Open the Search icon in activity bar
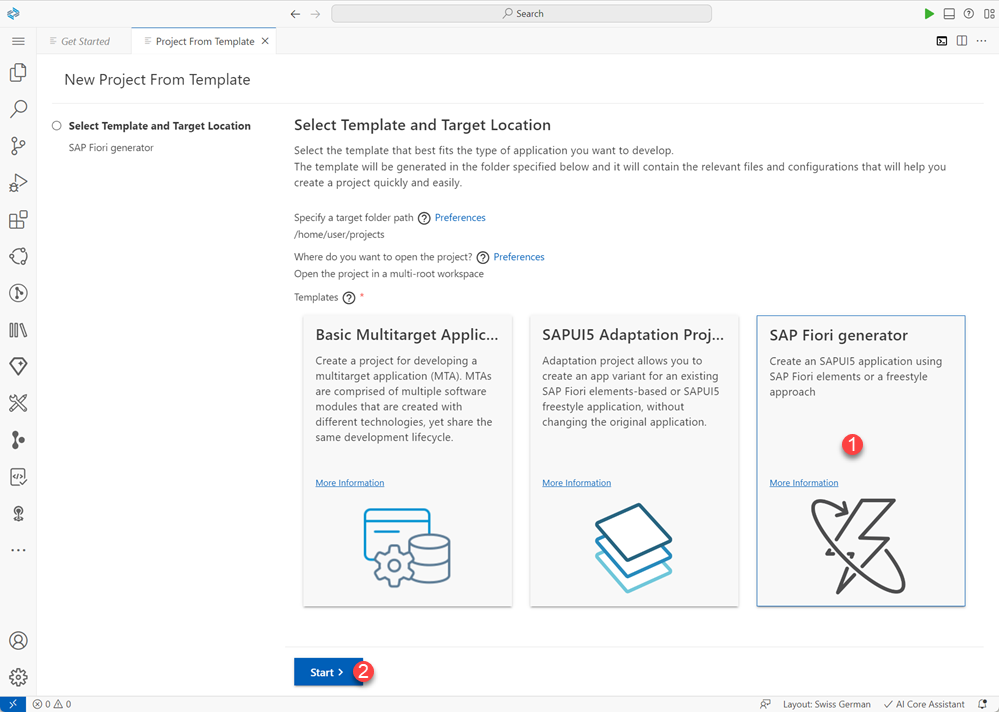Viewport: 1000px width, 712px height. click(18, 109)
